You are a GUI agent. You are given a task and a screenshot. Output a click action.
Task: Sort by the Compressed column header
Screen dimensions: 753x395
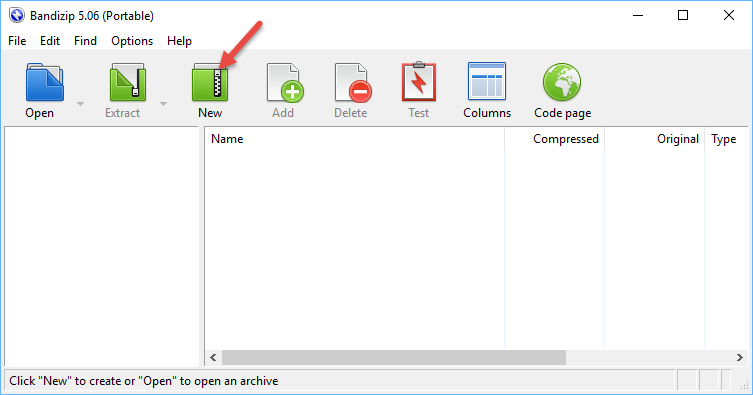(555, 139)
